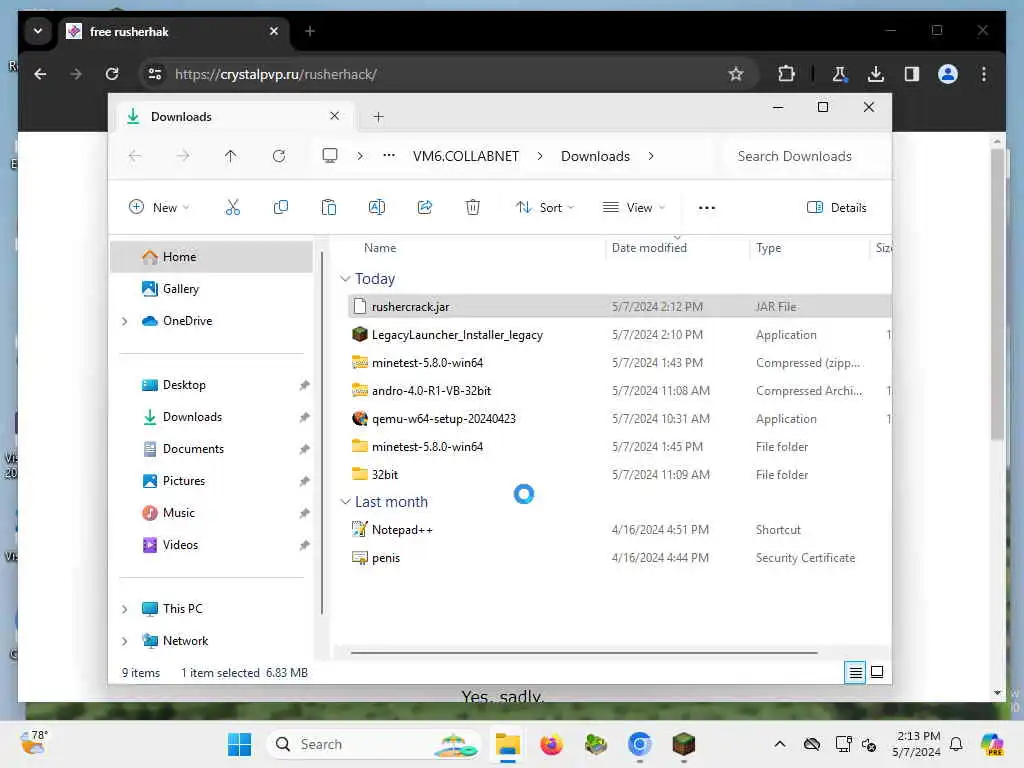
Task: Expand chevron after Downloads breadcrumb
Action: [x=651, y=156]
